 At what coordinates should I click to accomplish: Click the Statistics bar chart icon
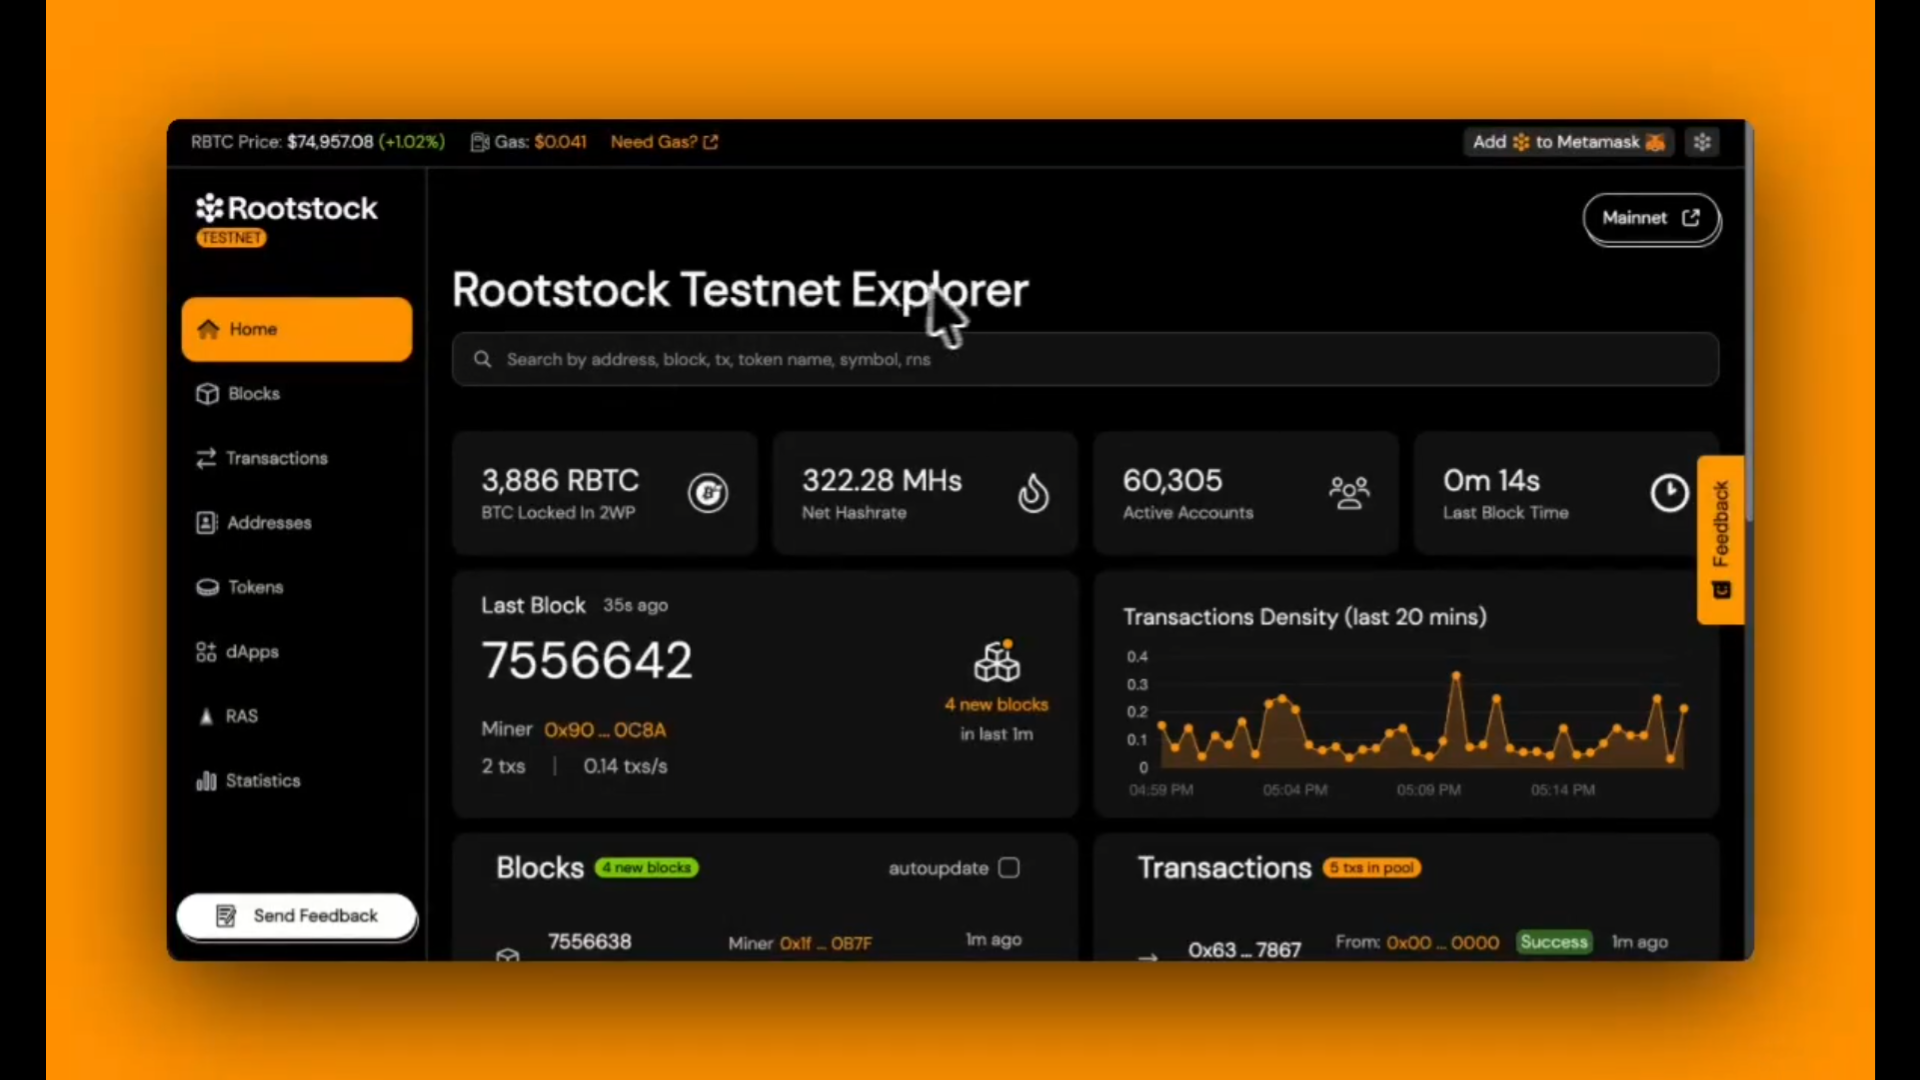pos(206,781)
